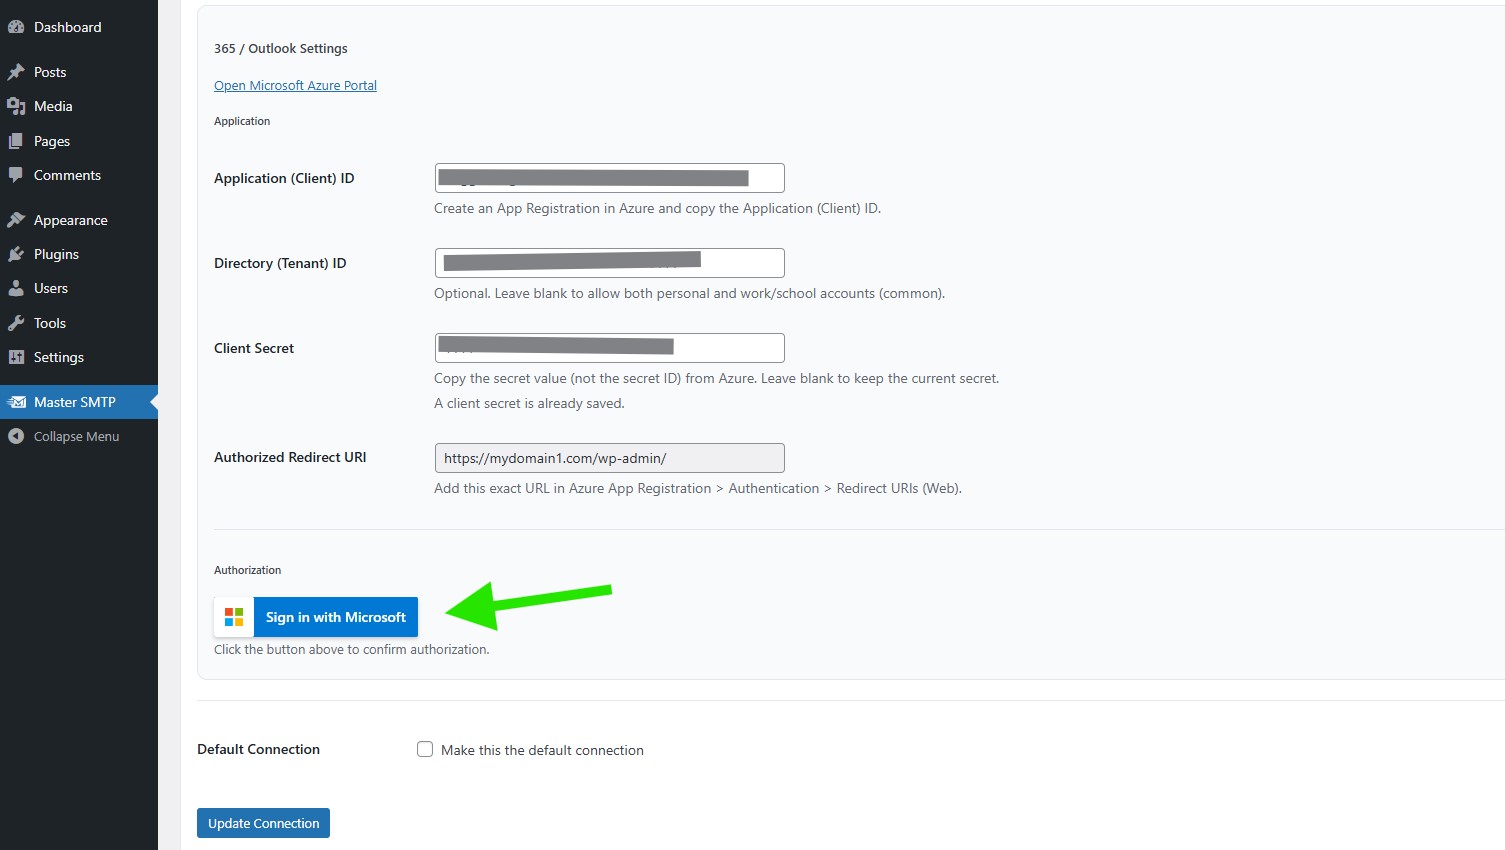Collapse the admin sidebar menu
The width and height of the screenshot is (1505, 850).
pos(76,436)
